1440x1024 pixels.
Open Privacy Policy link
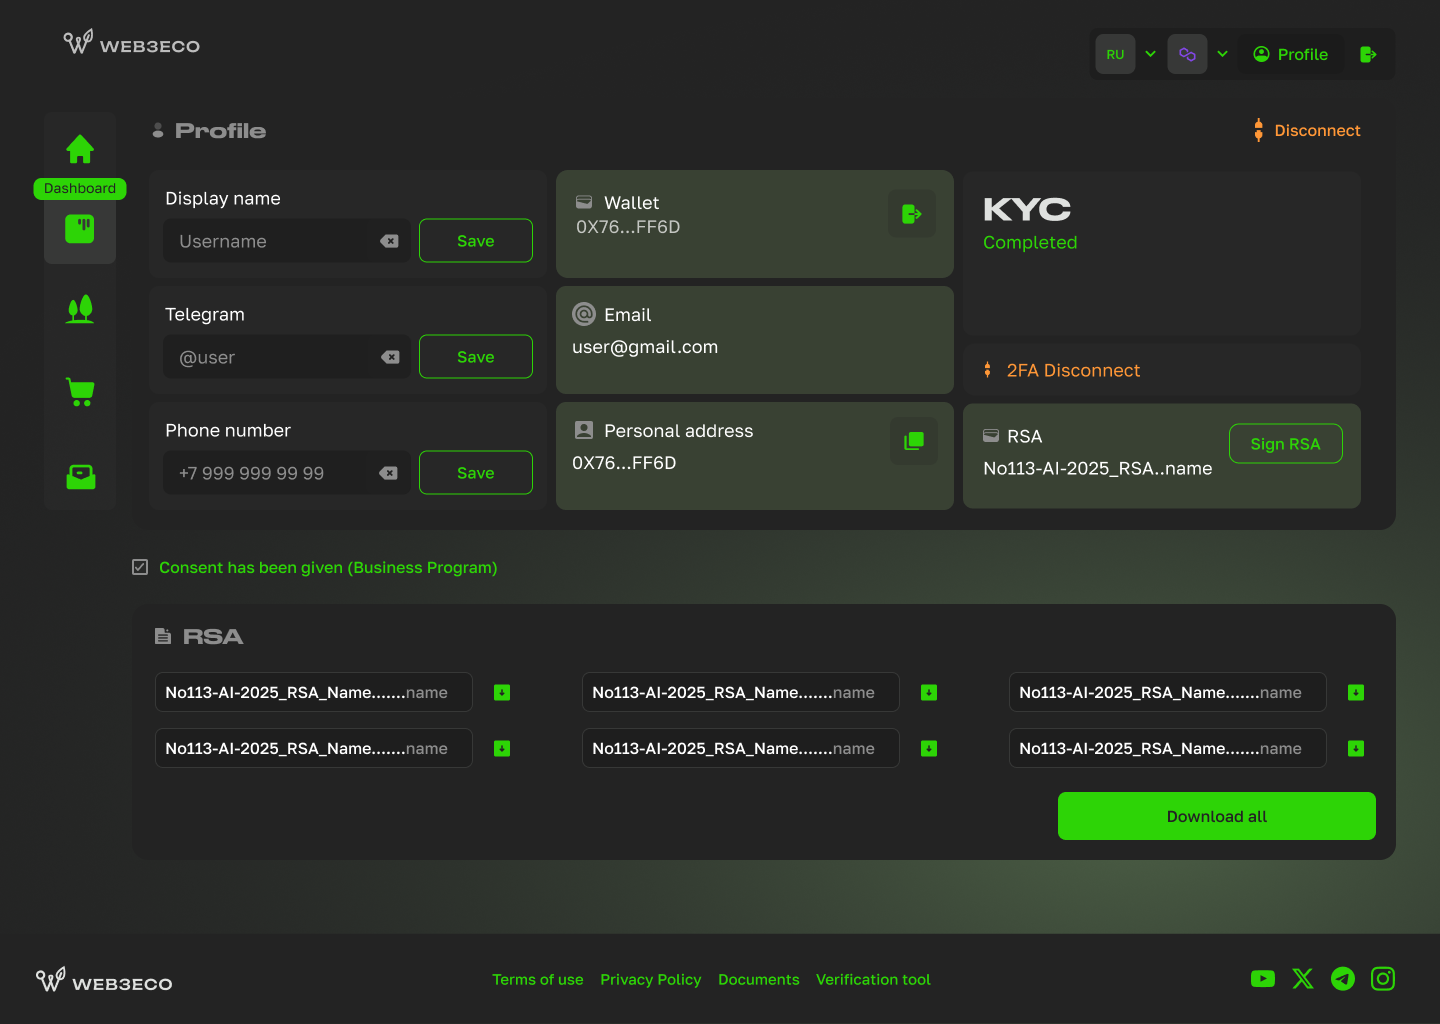[651, 979]
